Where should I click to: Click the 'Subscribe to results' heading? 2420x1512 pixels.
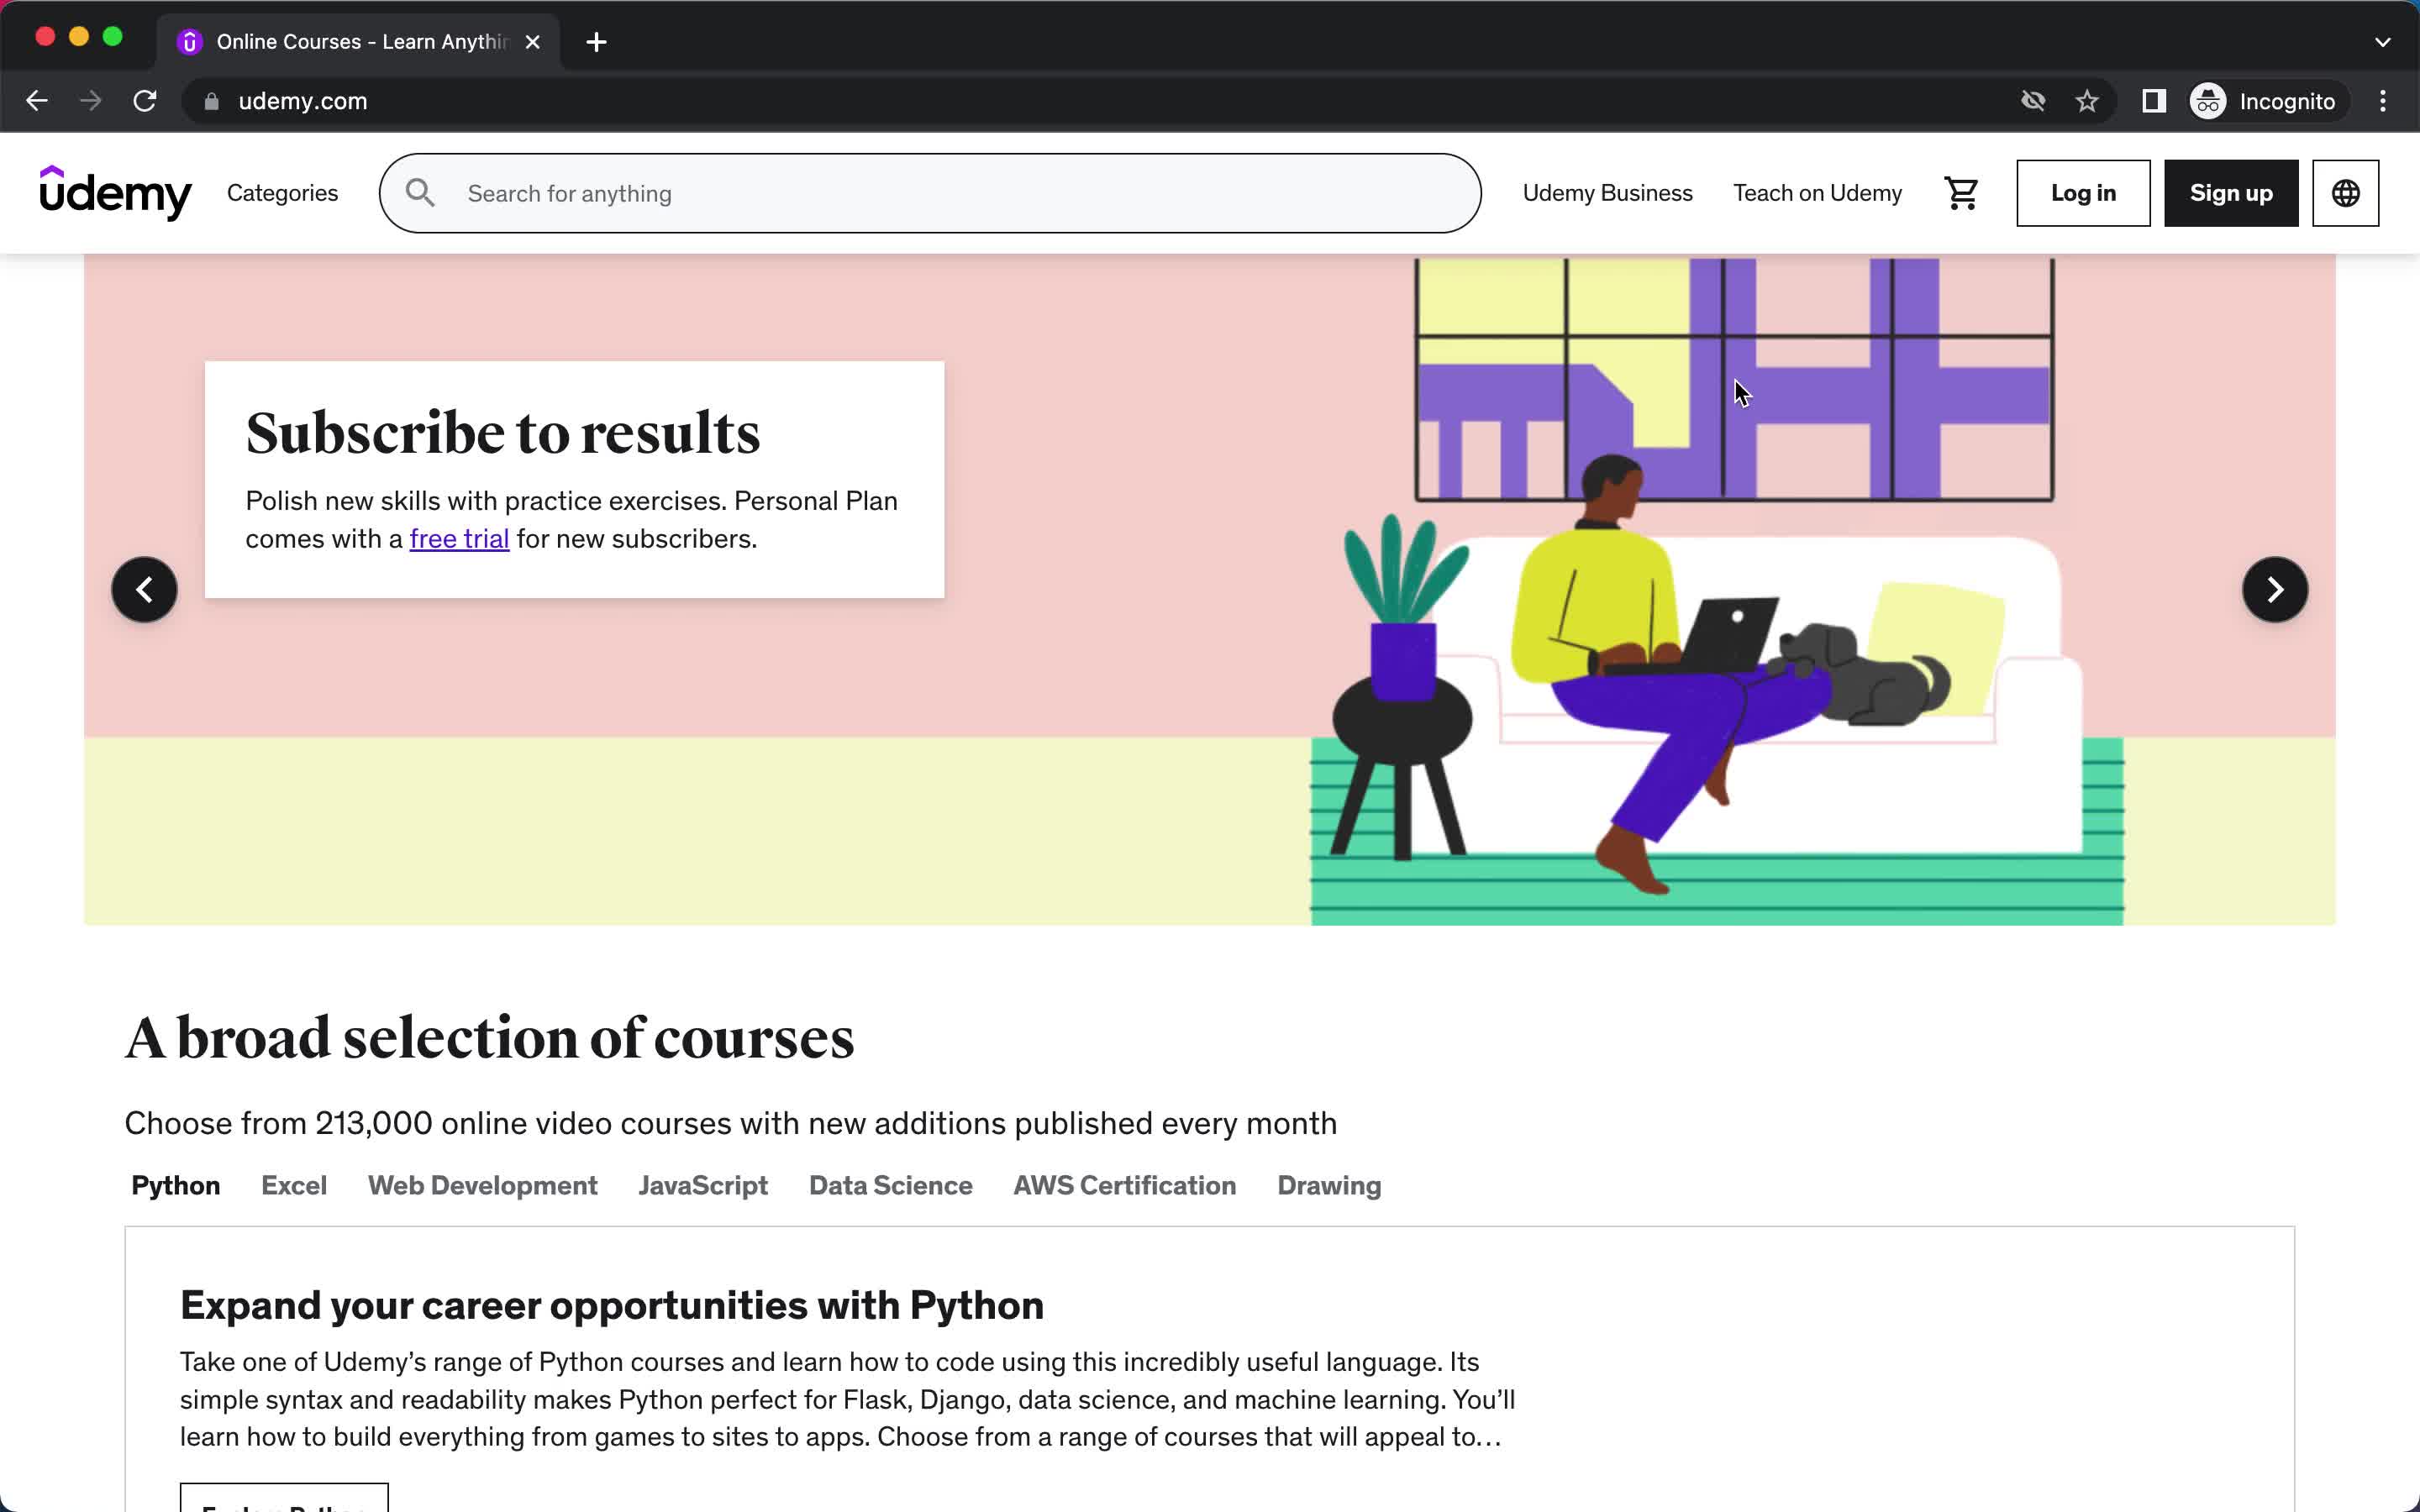click(x=503, y=433)
